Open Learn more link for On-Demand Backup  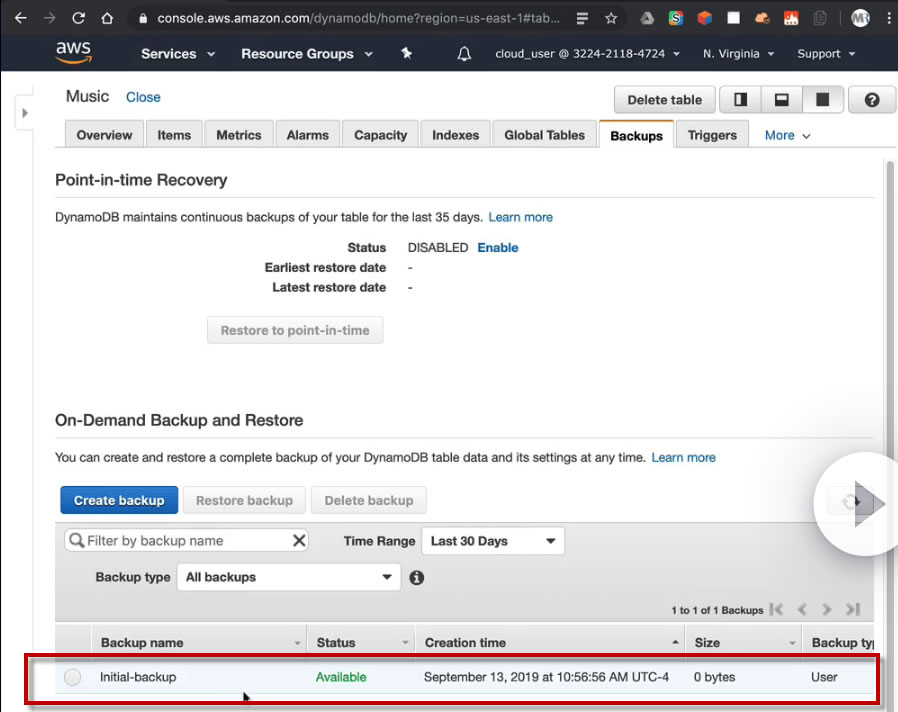pyautogui.click(x=683, y=458)
